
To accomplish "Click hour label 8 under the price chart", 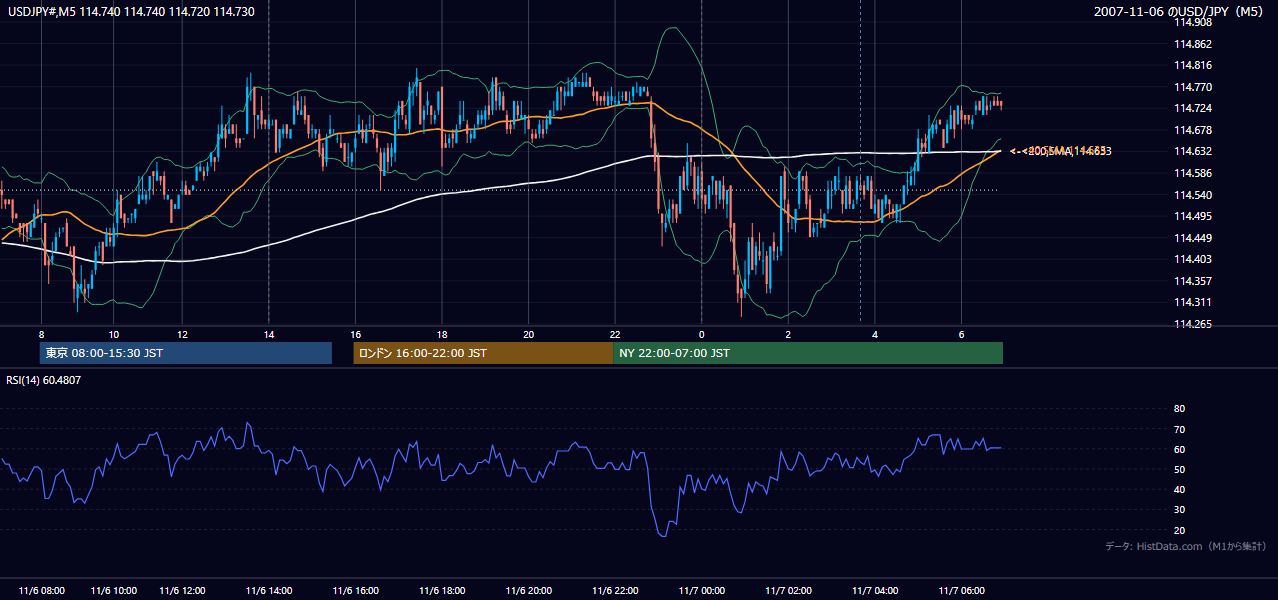I will pos(41,334).
